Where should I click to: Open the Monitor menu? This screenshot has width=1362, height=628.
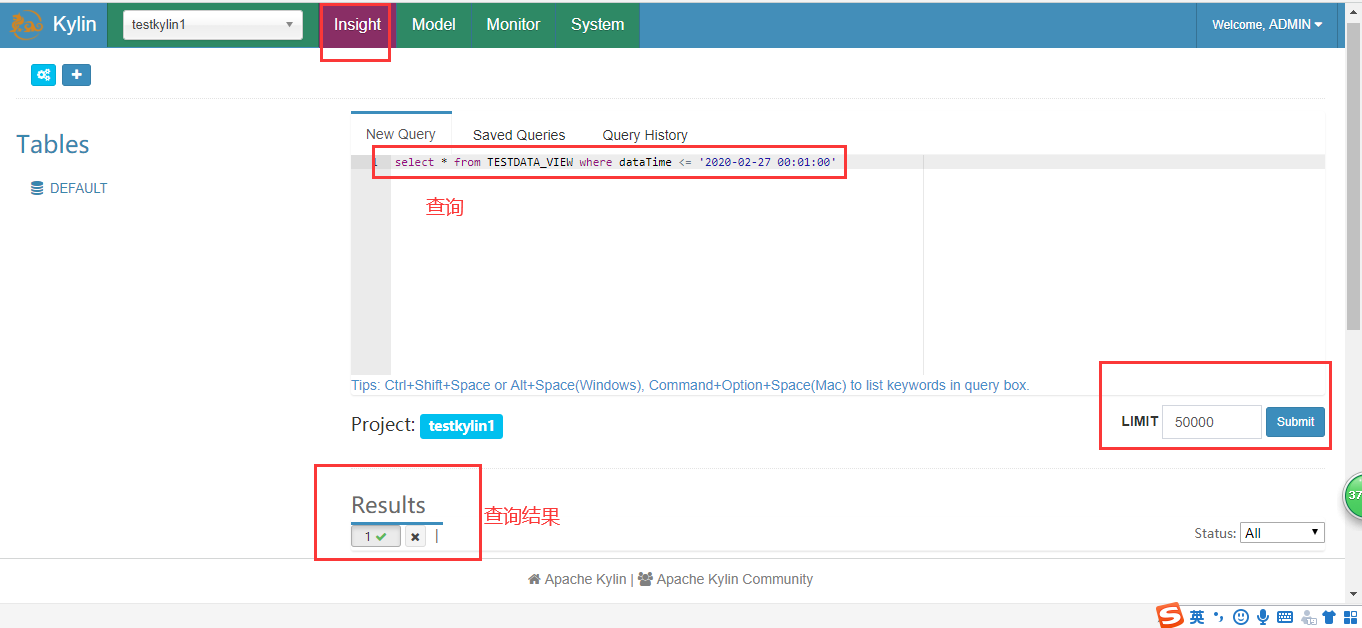513,24
